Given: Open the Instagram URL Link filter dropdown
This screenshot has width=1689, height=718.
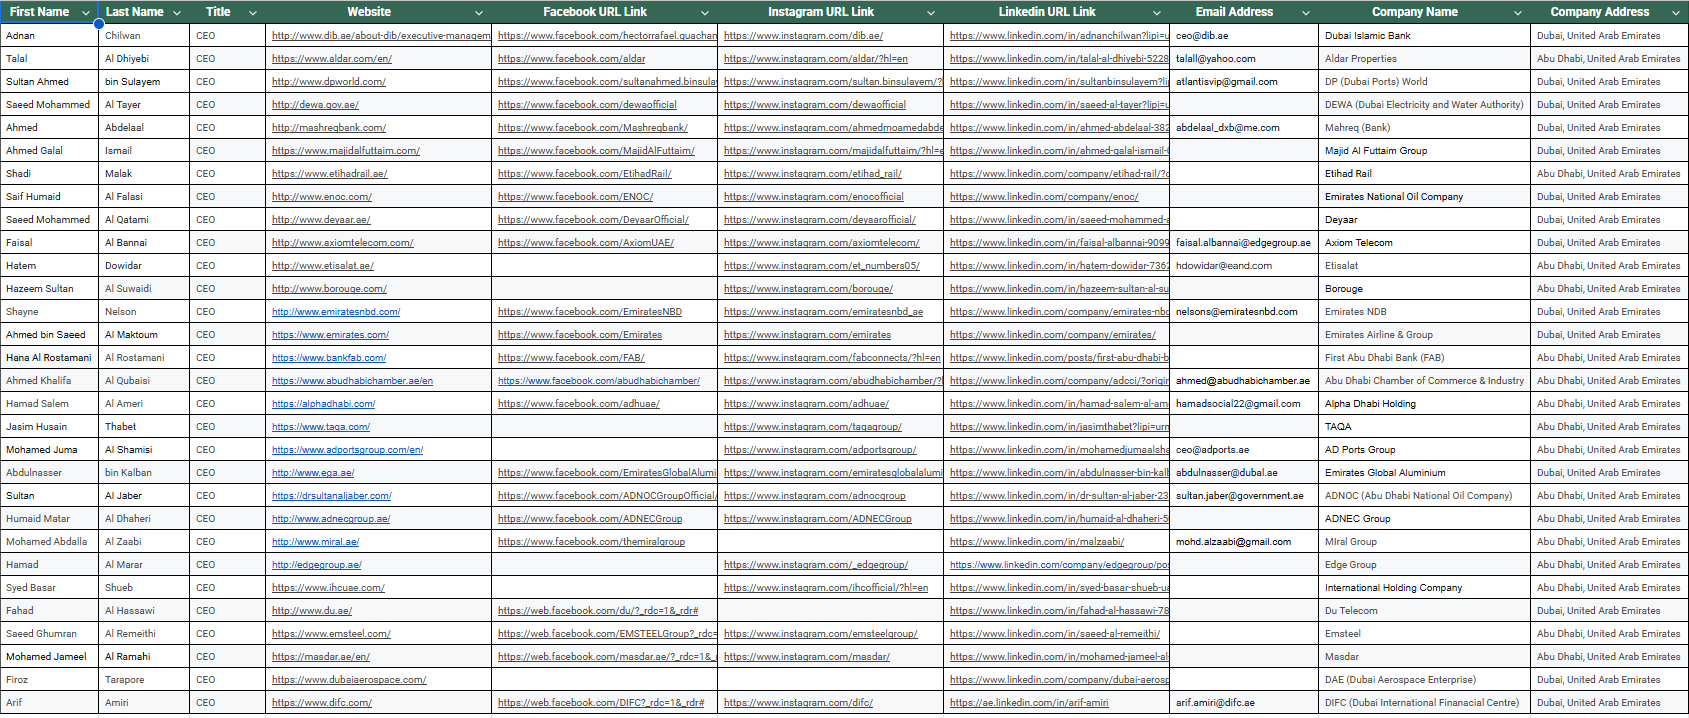Looking at the screenshot, I should (x=931, y=13).
